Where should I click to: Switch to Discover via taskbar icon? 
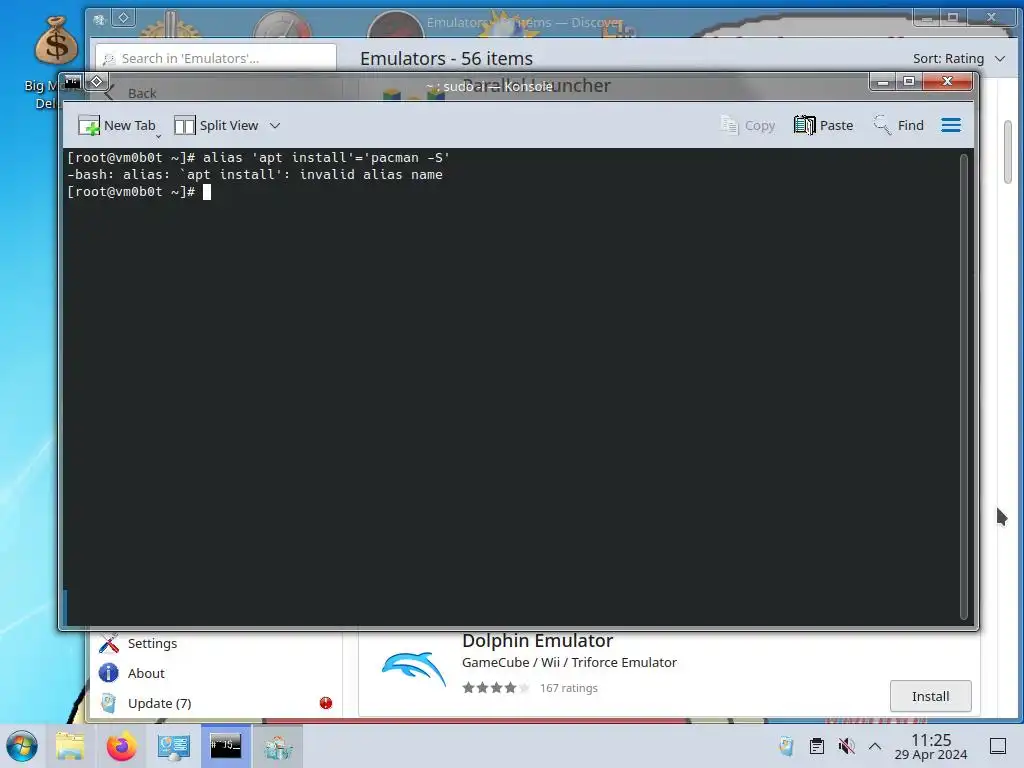(278, 746)
